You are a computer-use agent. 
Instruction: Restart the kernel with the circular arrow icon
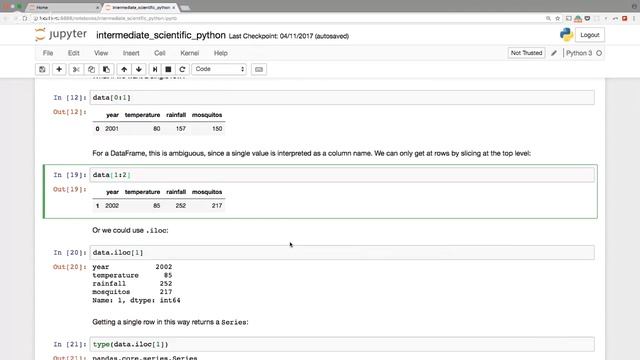[182, 69]
